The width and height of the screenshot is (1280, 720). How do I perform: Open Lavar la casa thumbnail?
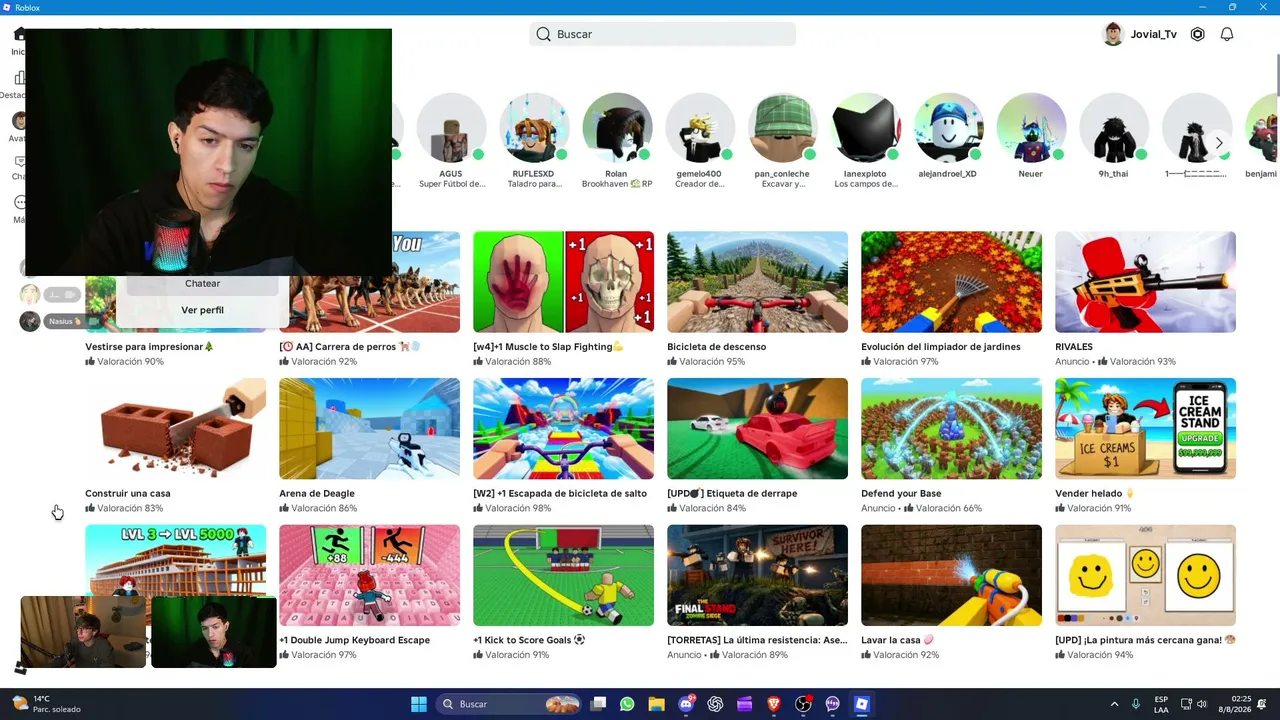[x=952, y=575]
